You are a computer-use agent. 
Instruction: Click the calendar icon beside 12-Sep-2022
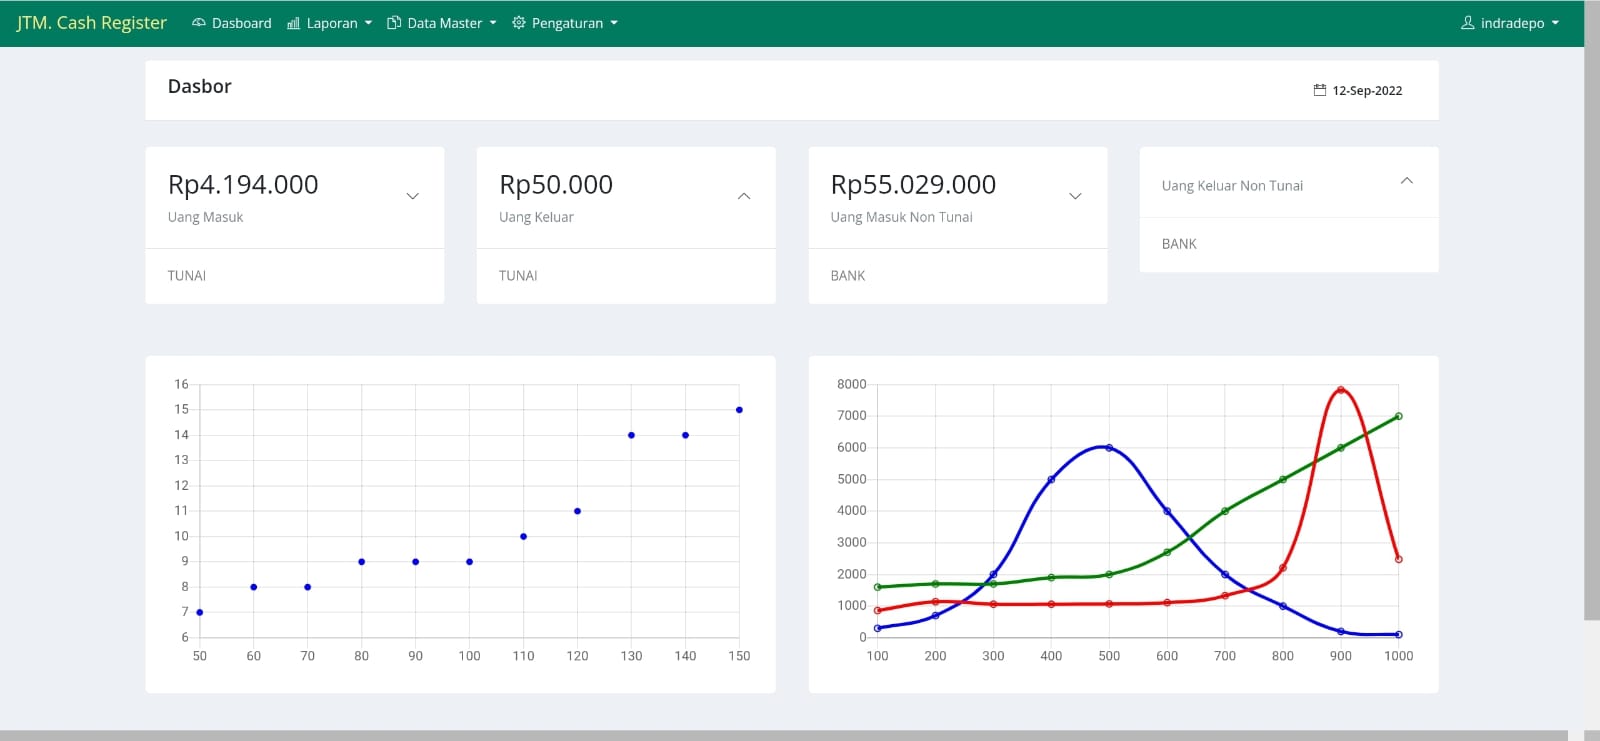[x=1320, y=90]
